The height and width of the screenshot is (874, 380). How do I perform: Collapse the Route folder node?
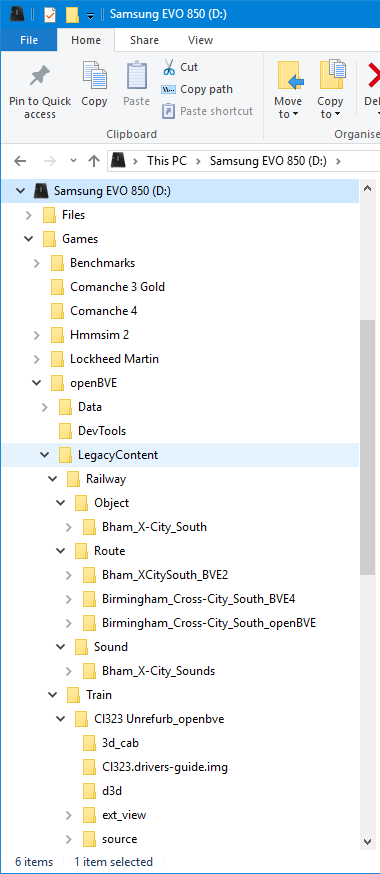click(61, 551)
